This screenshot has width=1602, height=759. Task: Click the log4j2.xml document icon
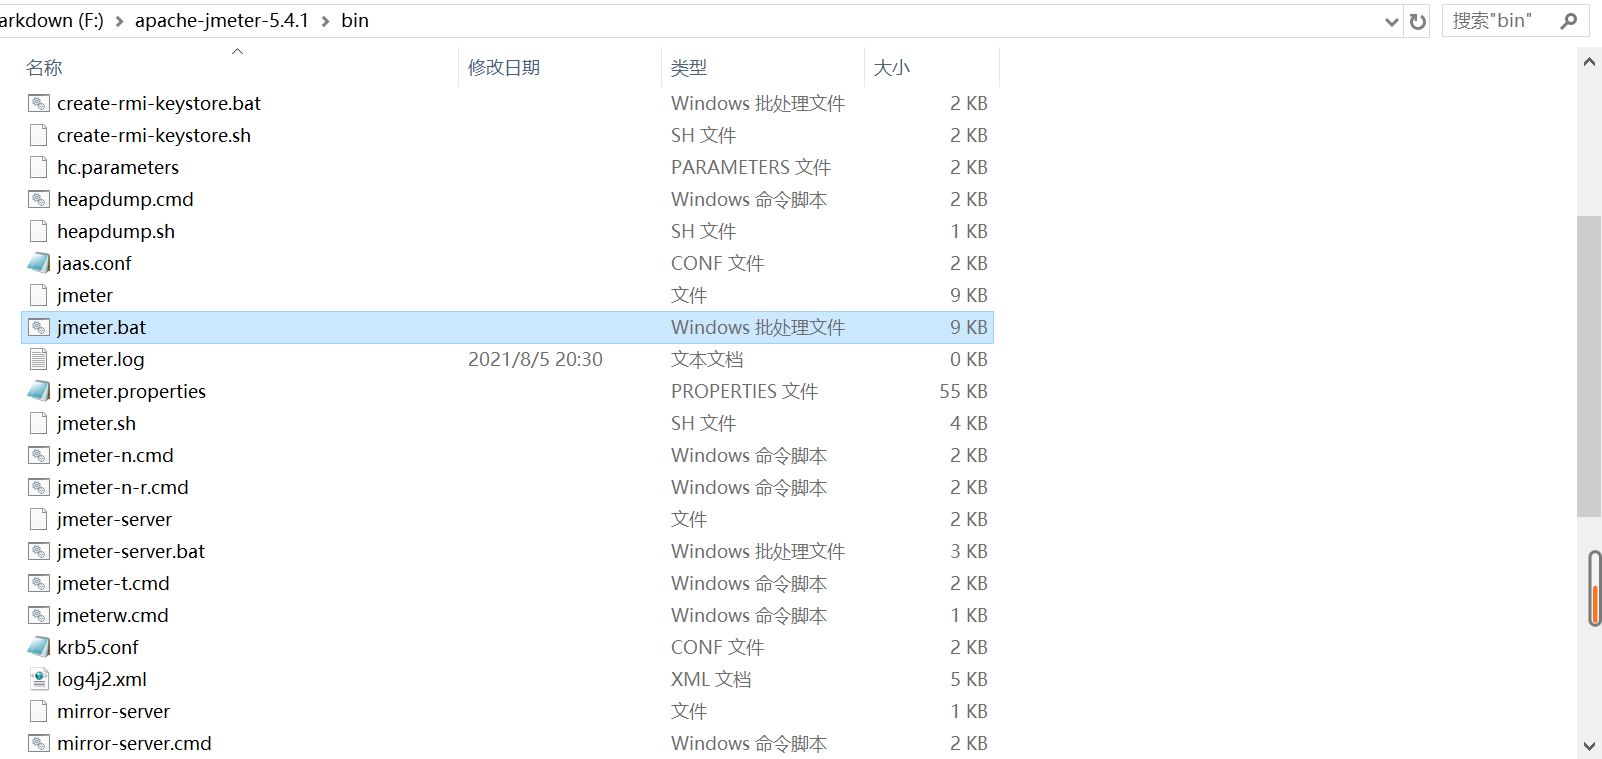(39, 679)
